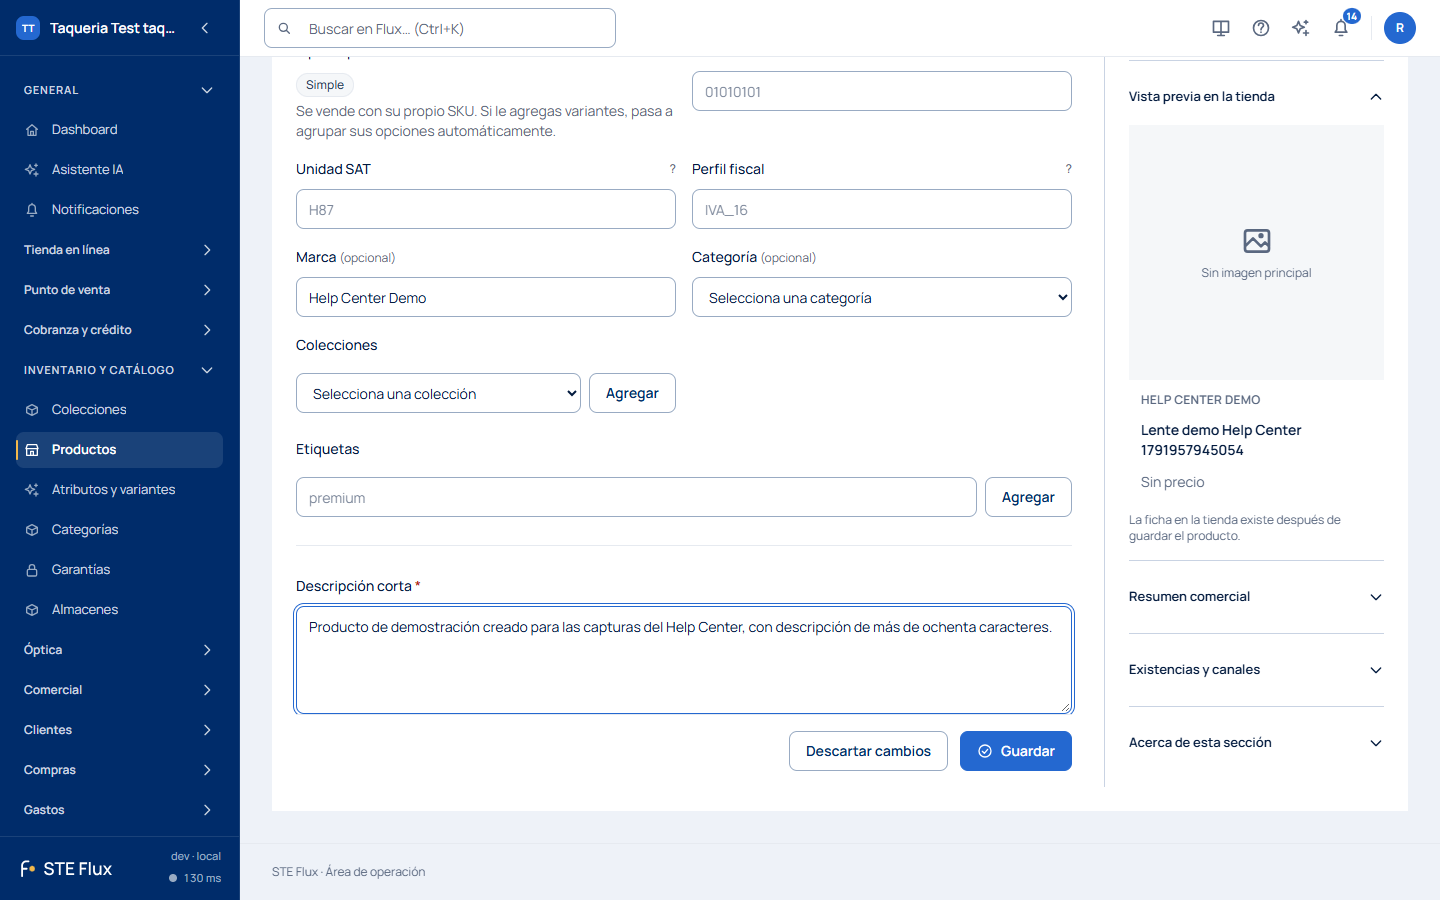Expand the Cobranza y crédito menu
1440x900 pixels.
pos(119,330)
